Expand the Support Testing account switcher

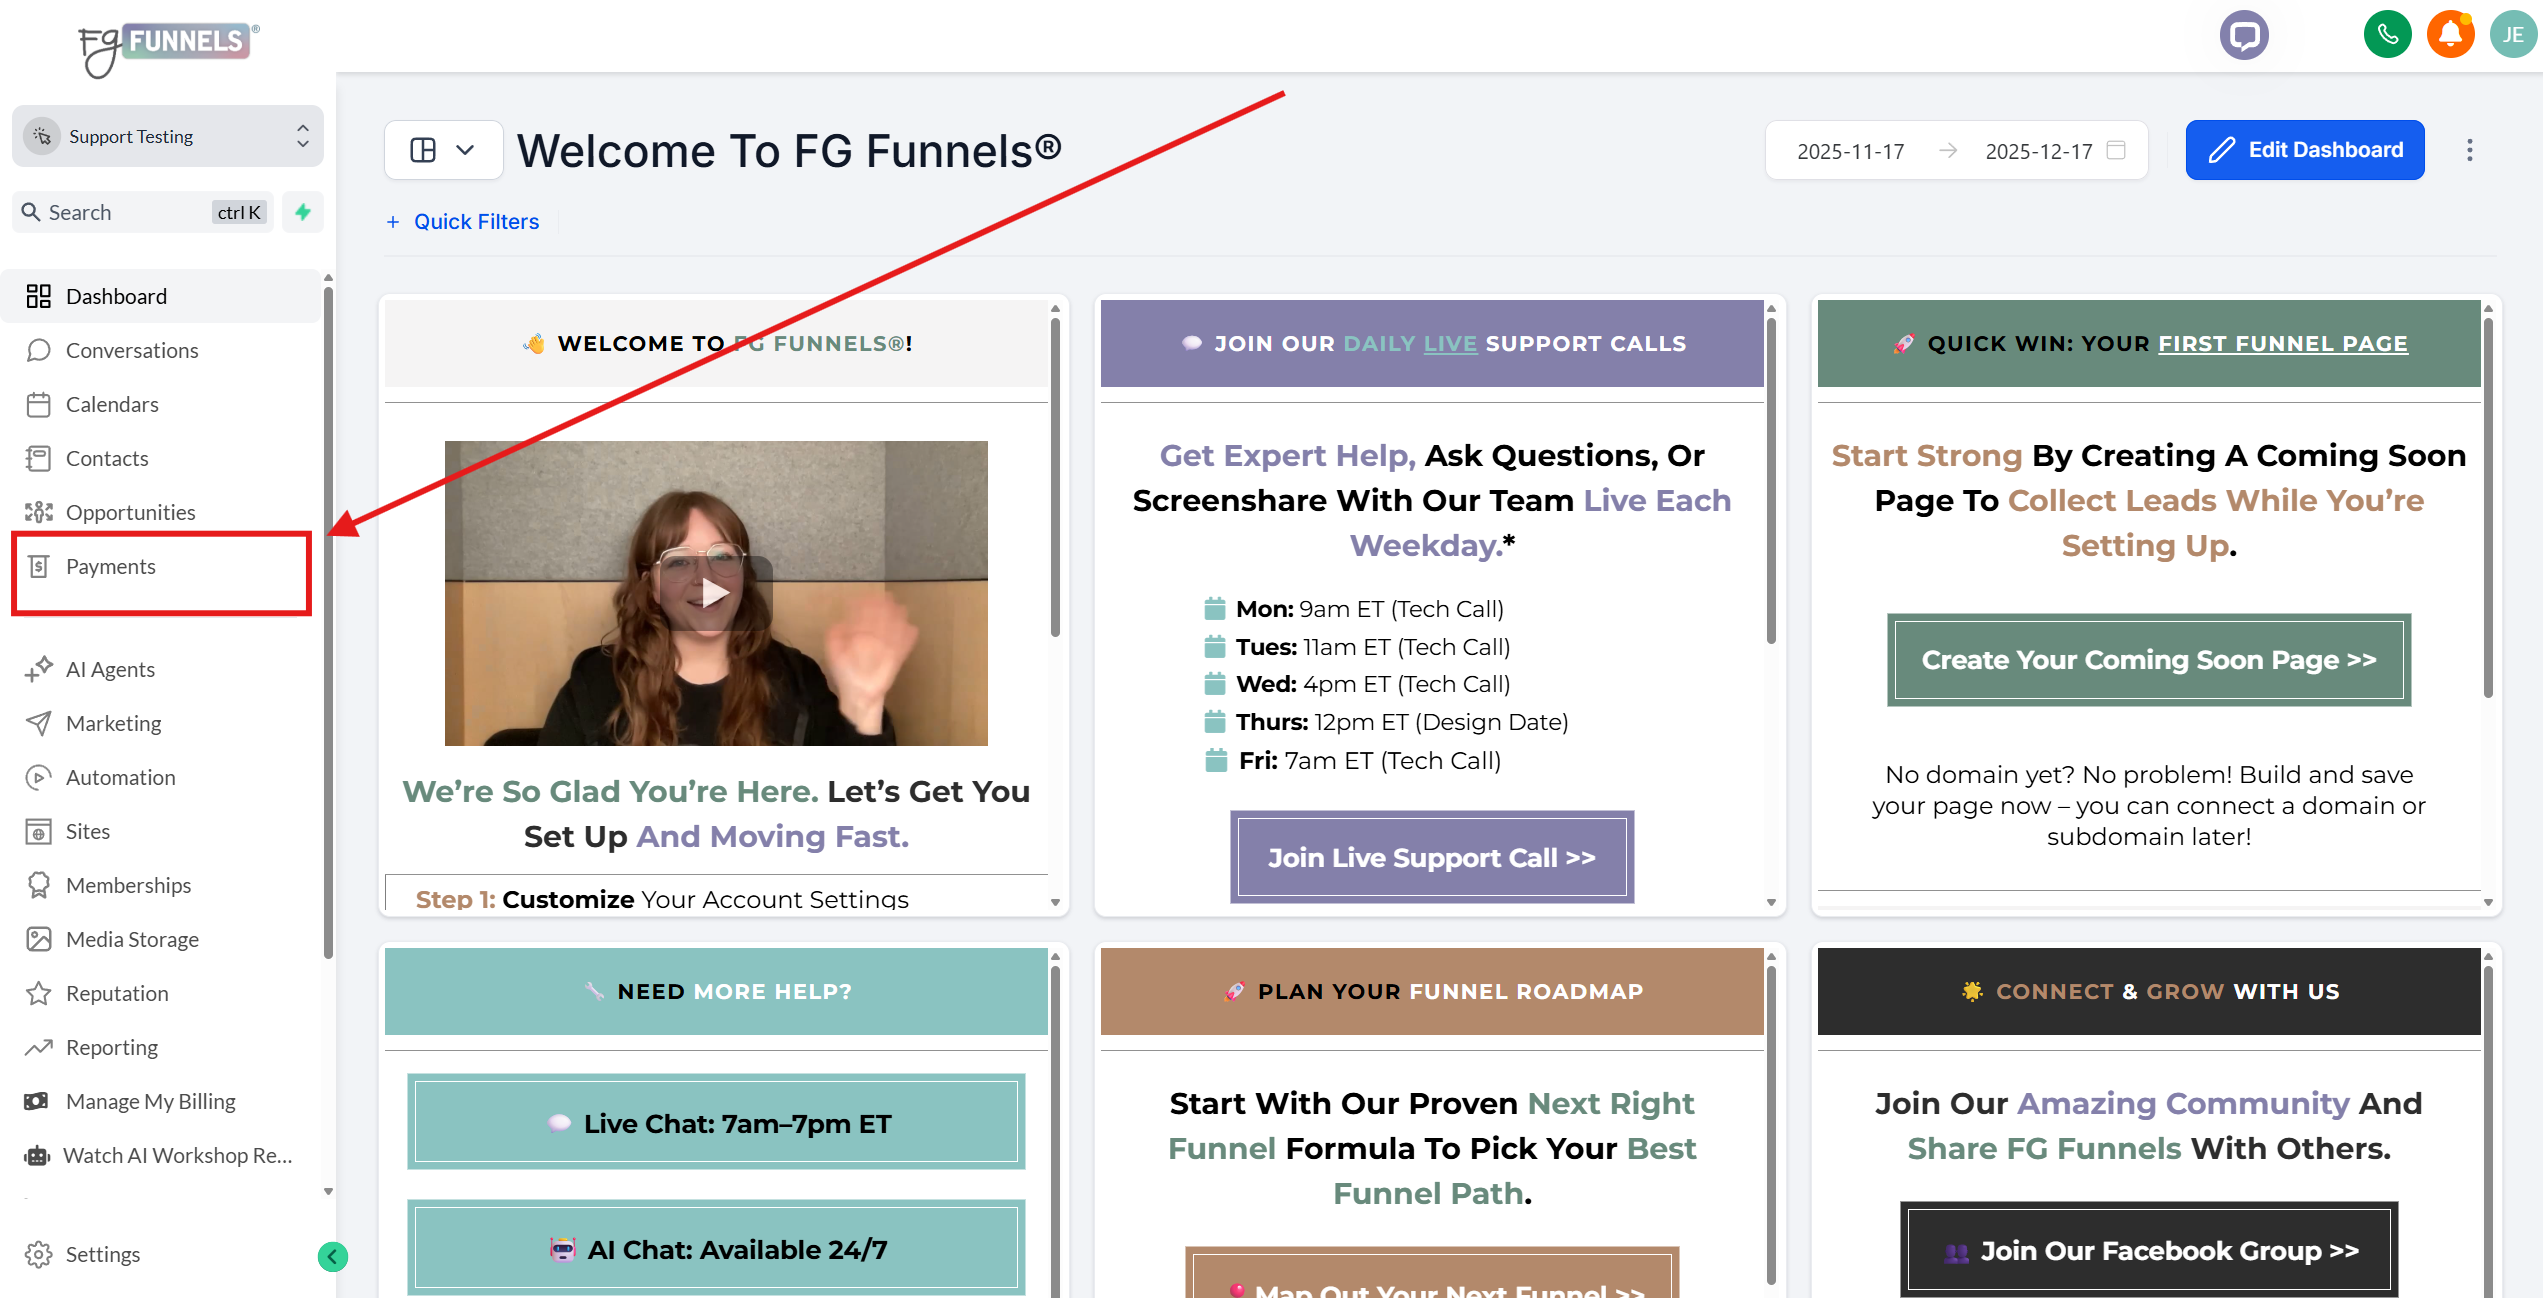click(x=168, y=136)
